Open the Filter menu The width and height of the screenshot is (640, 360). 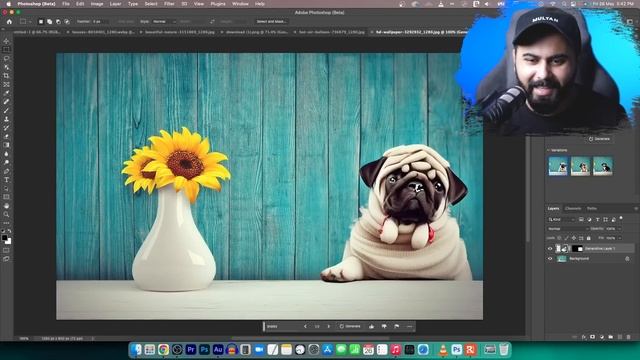pyautogui.click(x=169, y=4)
